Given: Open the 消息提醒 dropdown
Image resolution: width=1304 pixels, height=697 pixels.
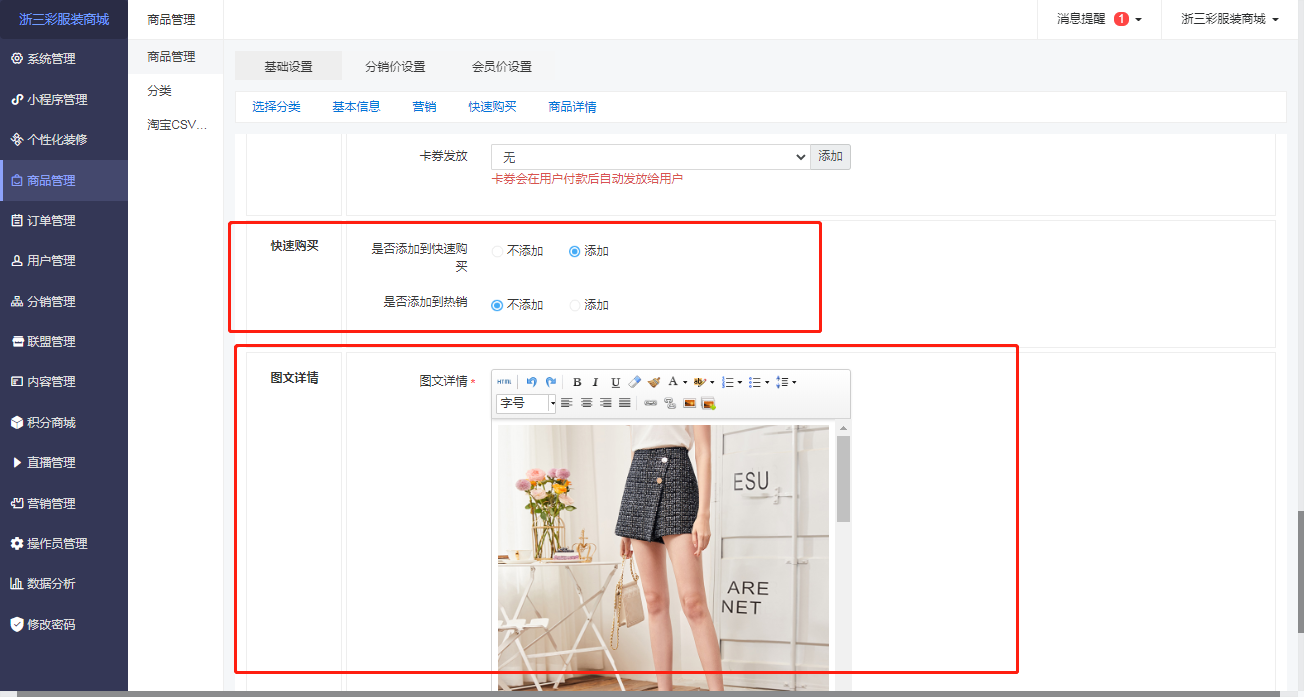Looking at the screenshot, I should [x=1099, y=19].
